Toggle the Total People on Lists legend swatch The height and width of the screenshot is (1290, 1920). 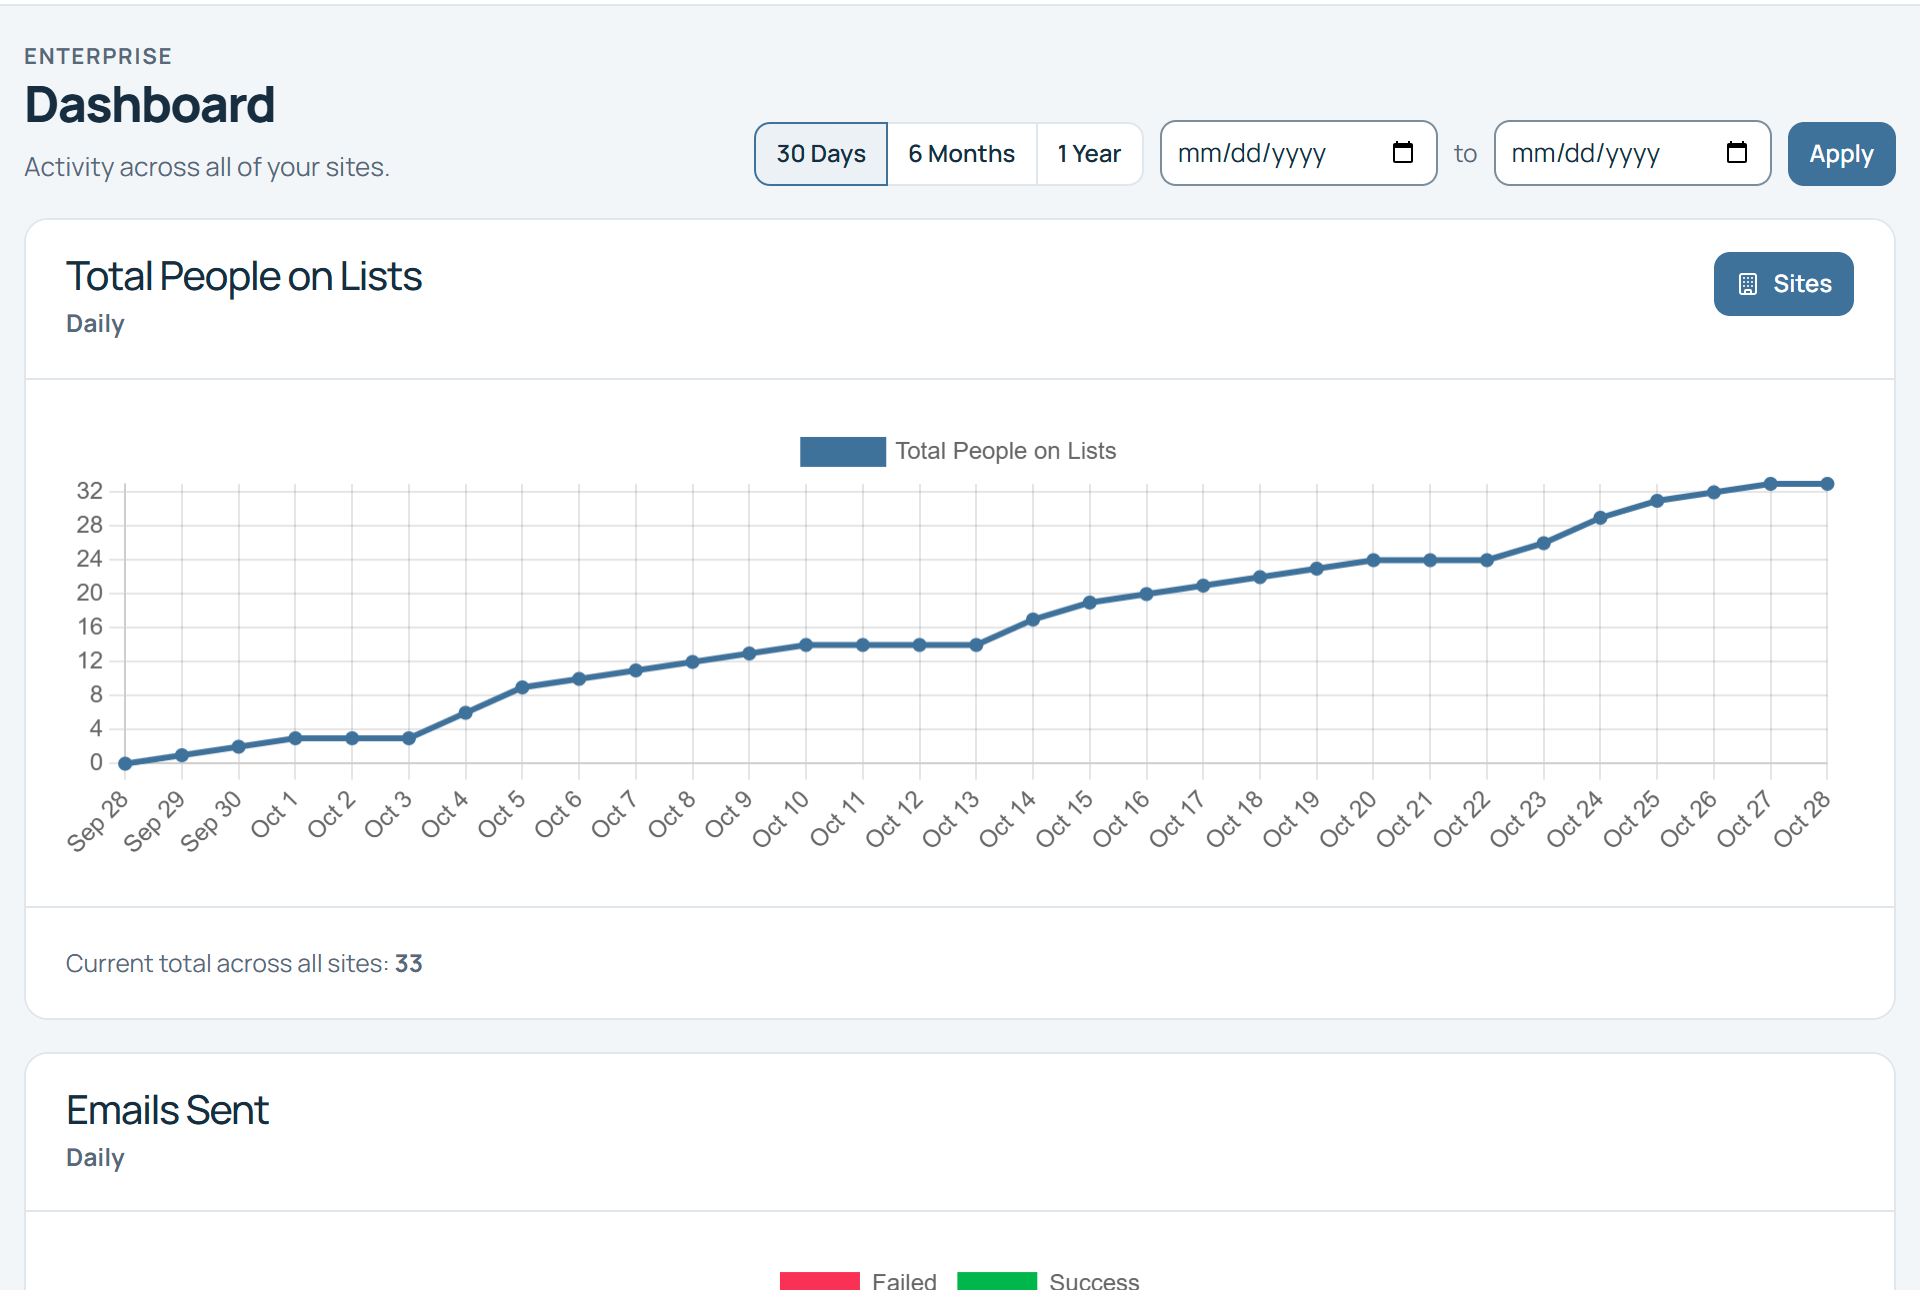point(842,452)
